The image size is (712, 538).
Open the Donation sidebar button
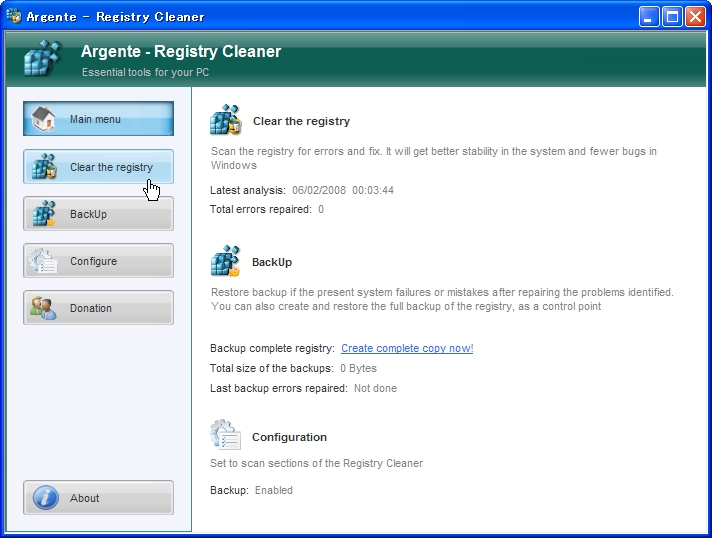coord(98,308)
